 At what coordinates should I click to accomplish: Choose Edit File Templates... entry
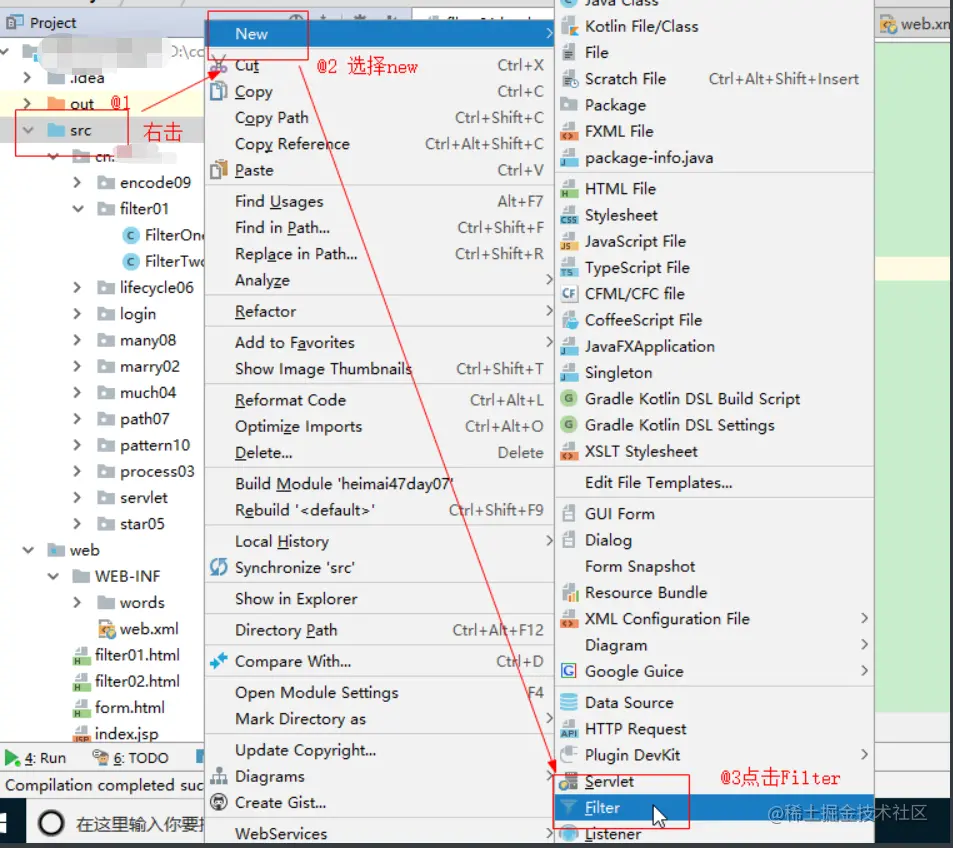715,483
